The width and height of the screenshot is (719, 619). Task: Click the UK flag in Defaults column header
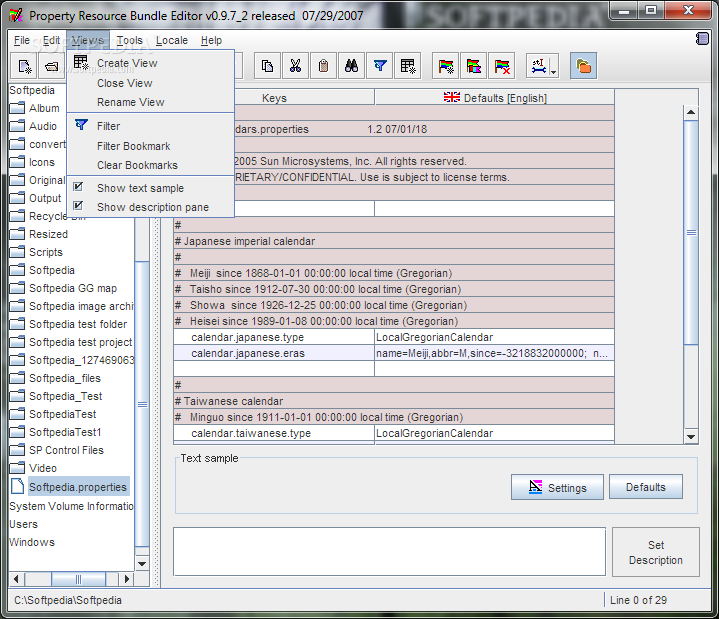click(x=452, y=97)
